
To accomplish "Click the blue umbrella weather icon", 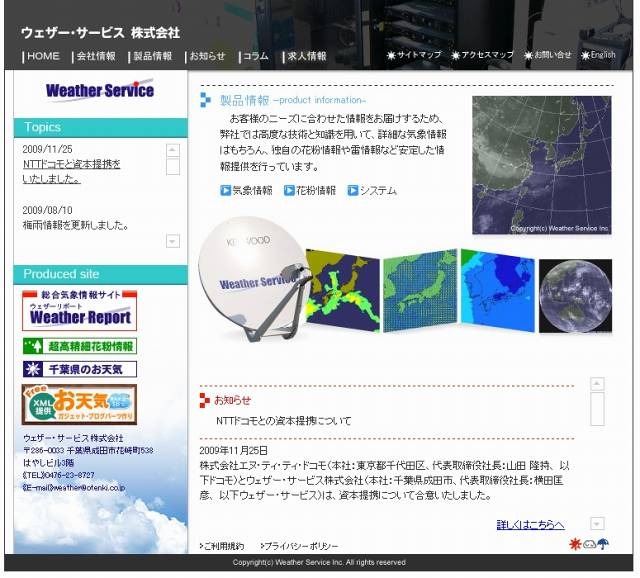I will pos(603,544).
